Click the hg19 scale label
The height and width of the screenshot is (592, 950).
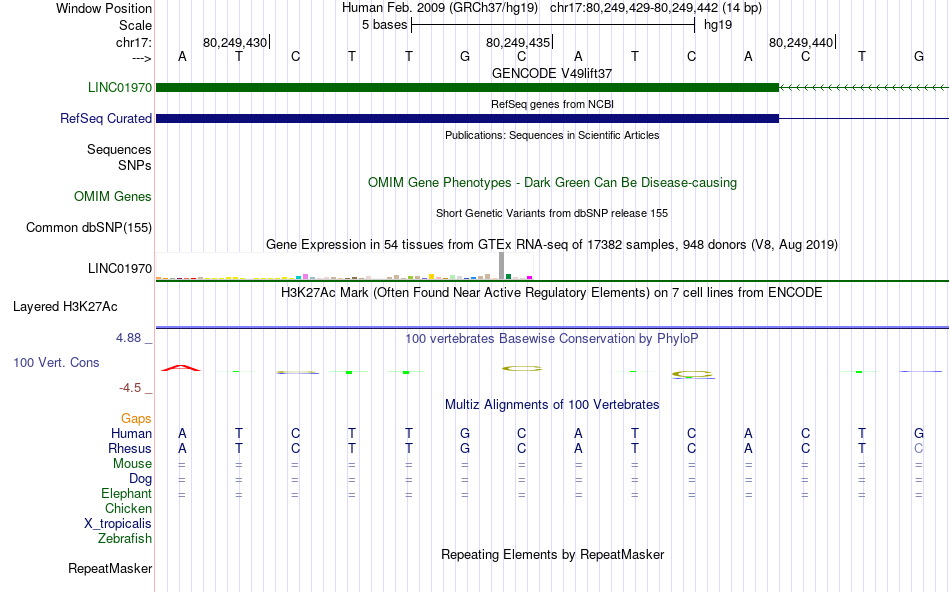point(718,25)
